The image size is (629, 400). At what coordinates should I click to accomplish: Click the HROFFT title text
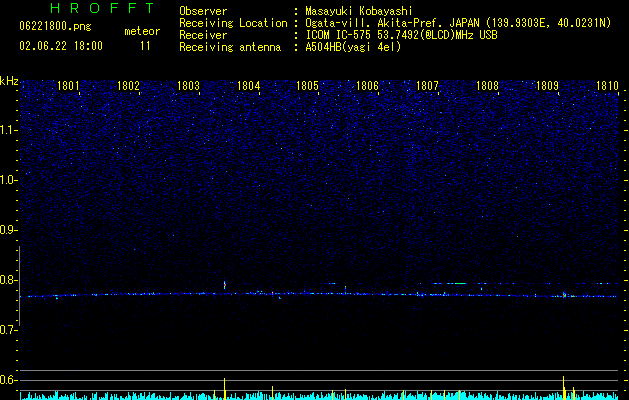coord(102,8)
